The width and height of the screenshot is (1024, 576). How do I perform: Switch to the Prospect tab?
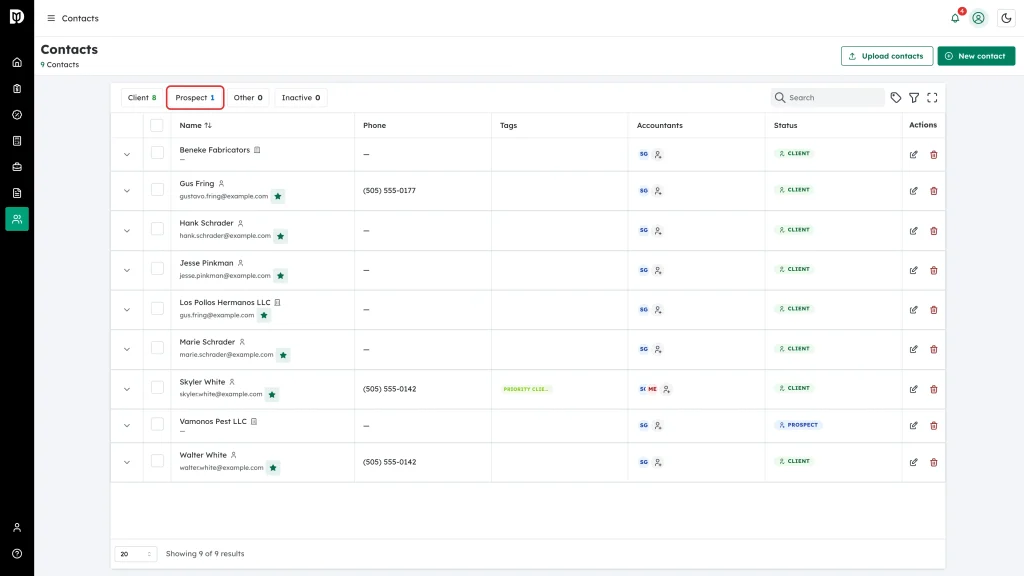[195, 97]
